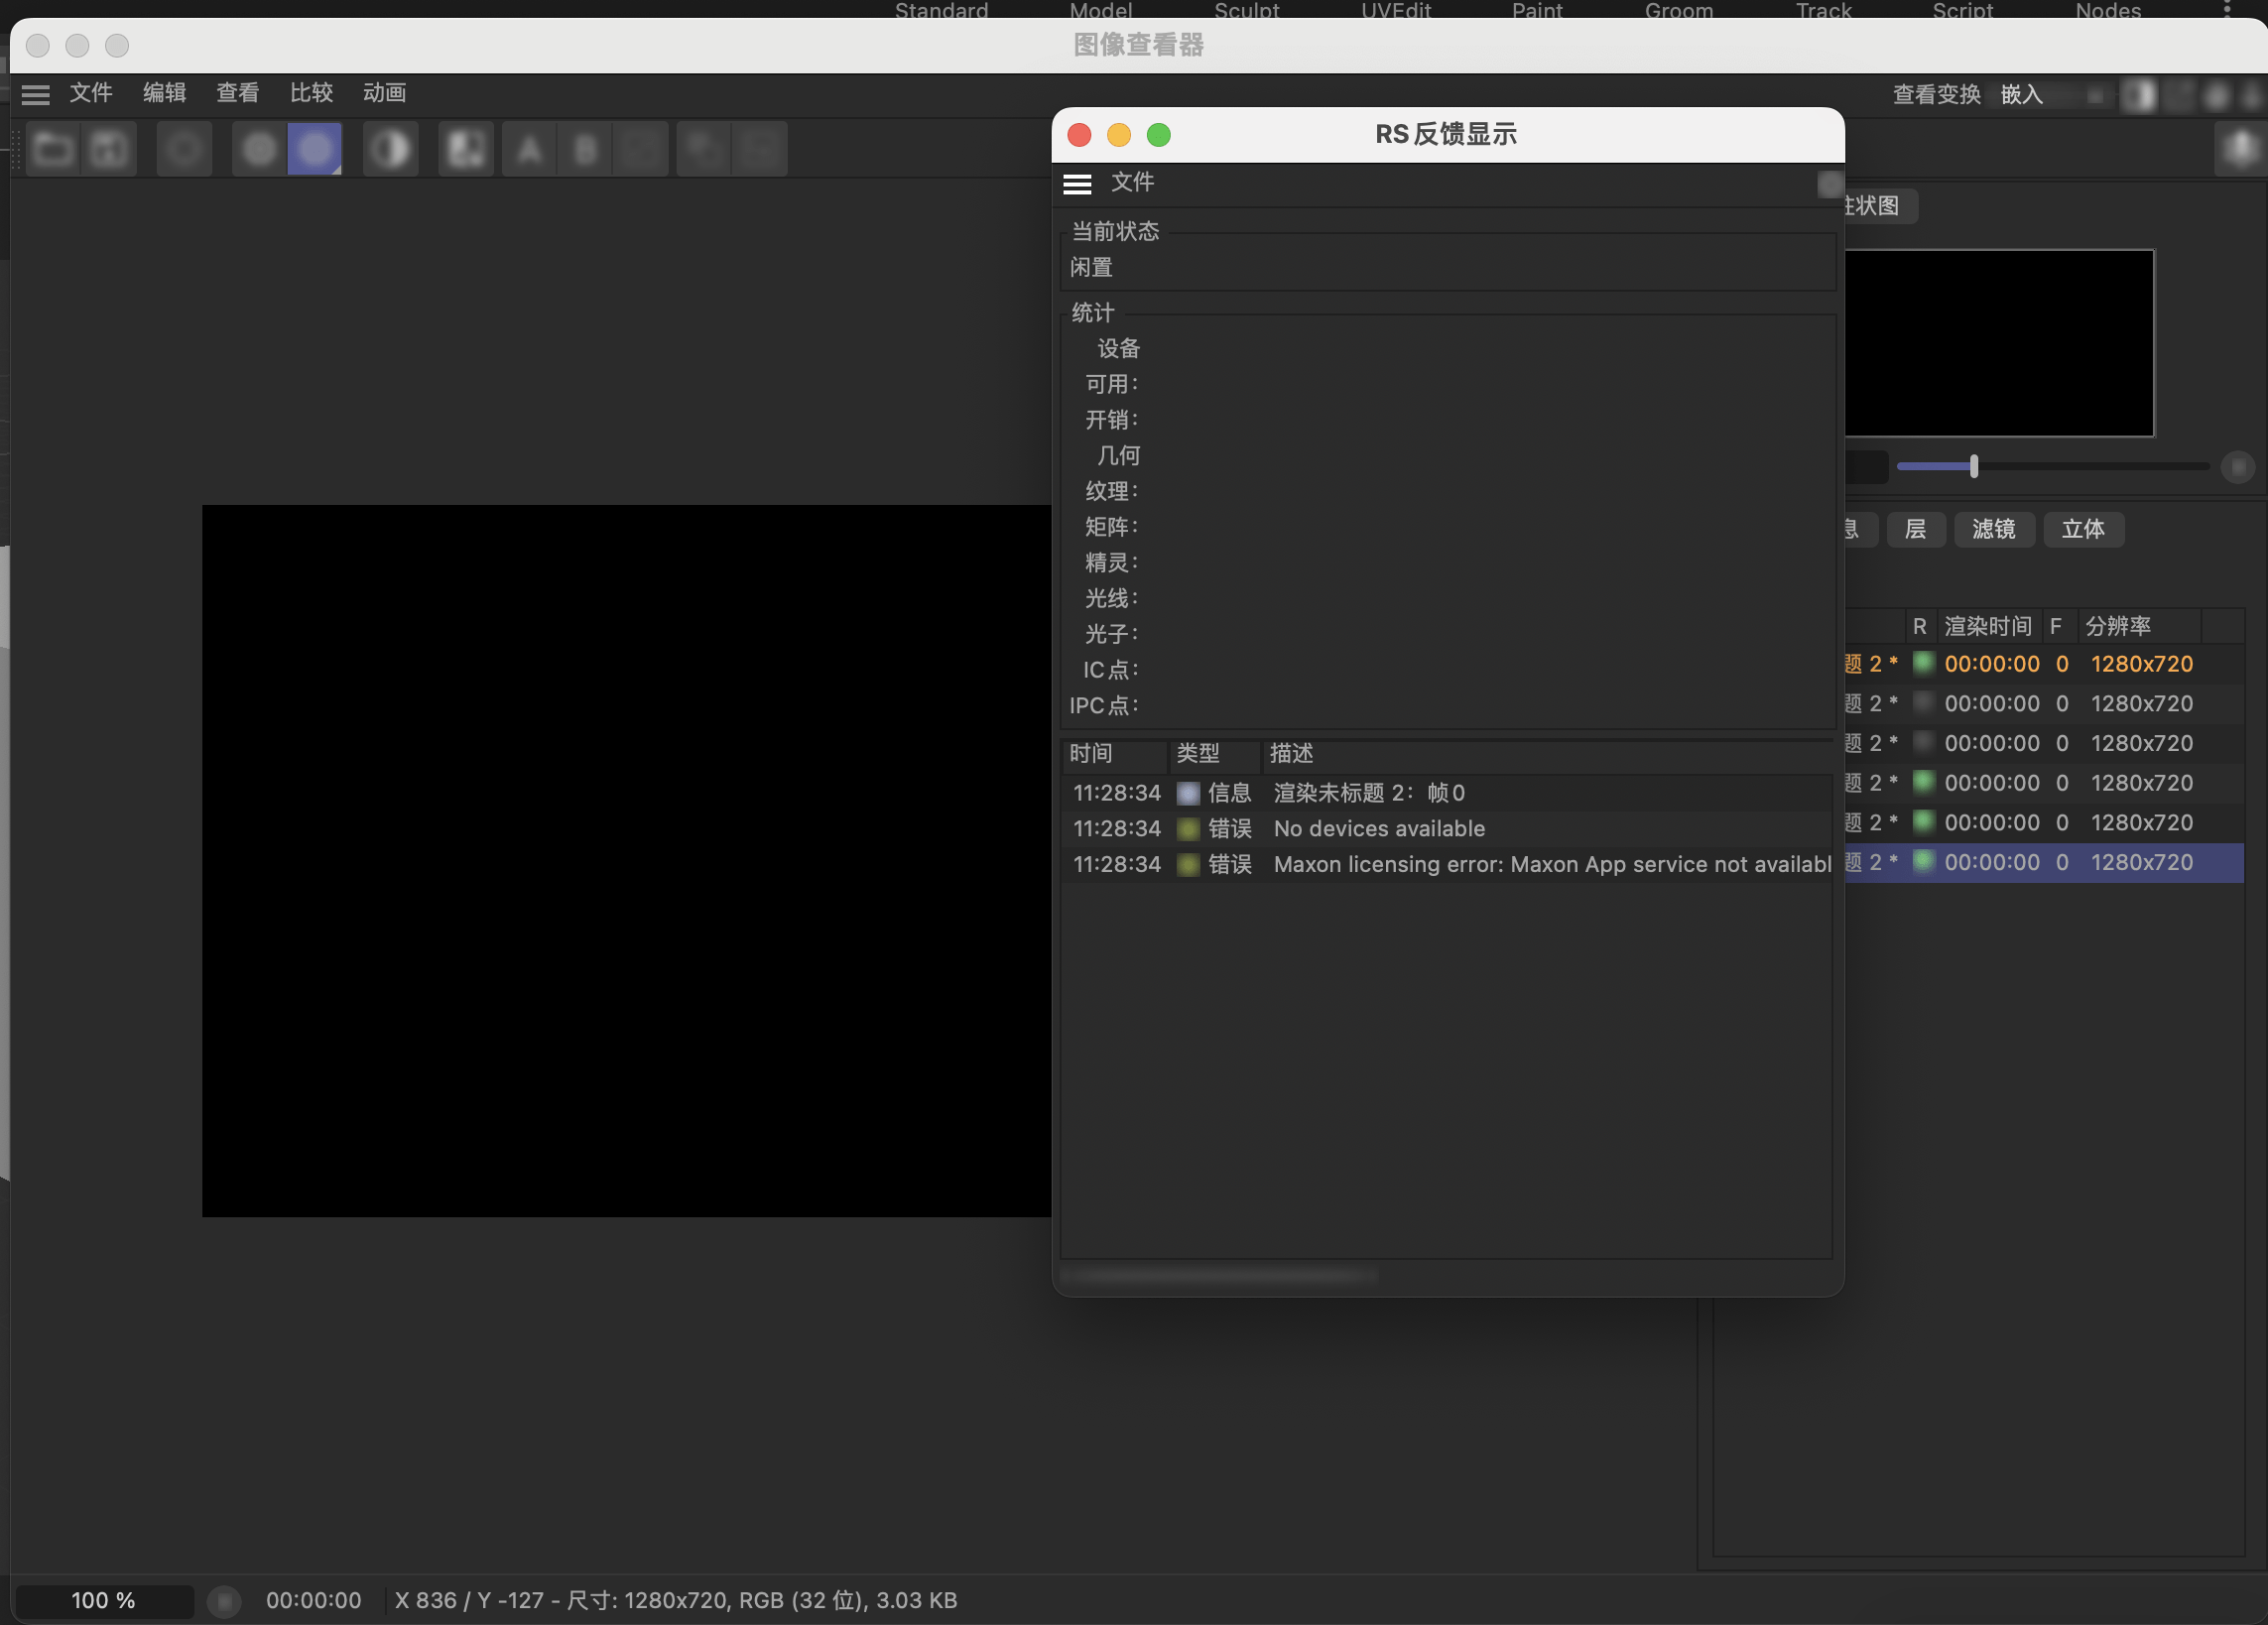This screenshot has height=1625, width=2268.
Task: Click the blue info icon in log row
Action: coord(1188,793)
